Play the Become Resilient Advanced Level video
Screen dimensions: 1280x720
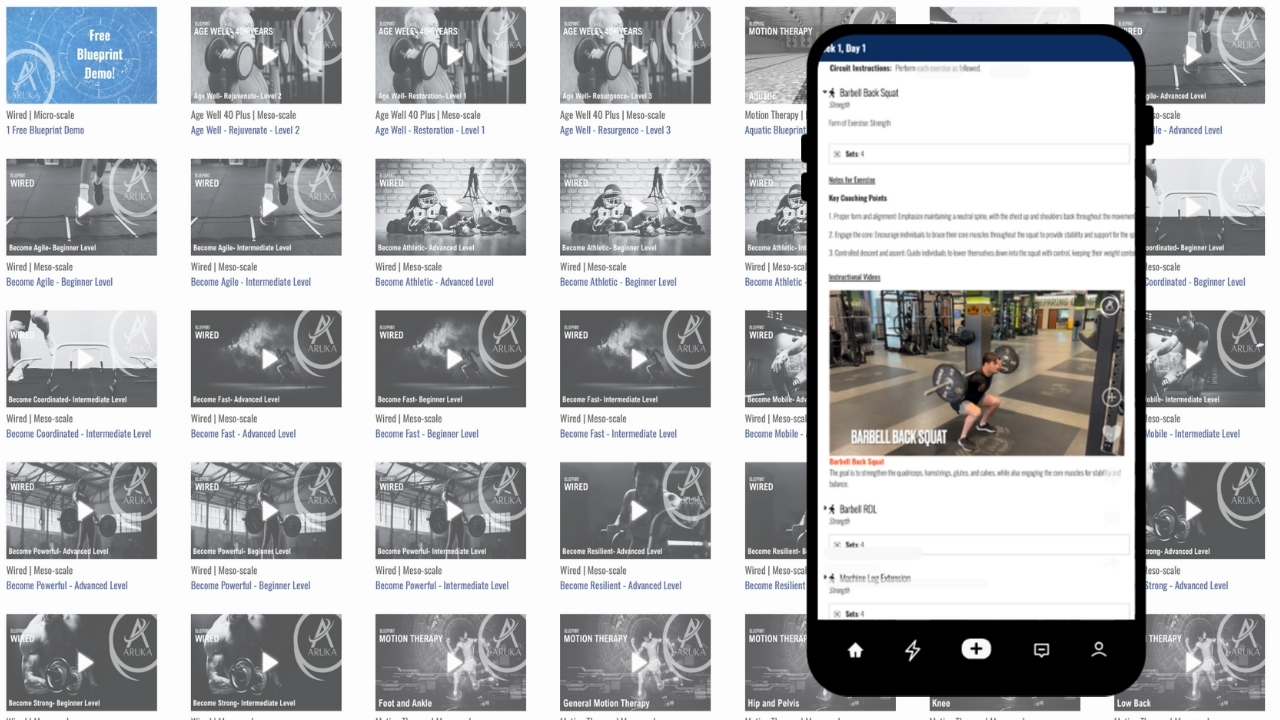tap(639, 511)
